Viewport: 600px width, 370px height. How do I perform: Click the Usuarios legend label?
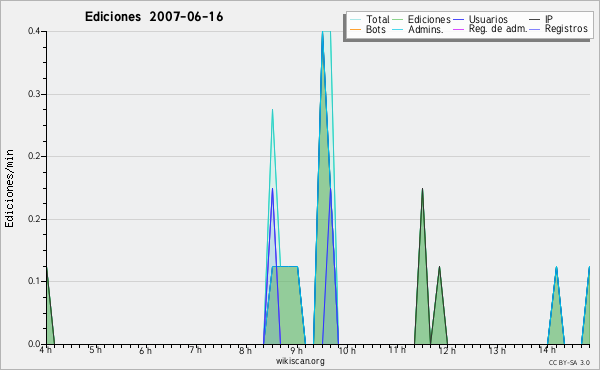488,19
